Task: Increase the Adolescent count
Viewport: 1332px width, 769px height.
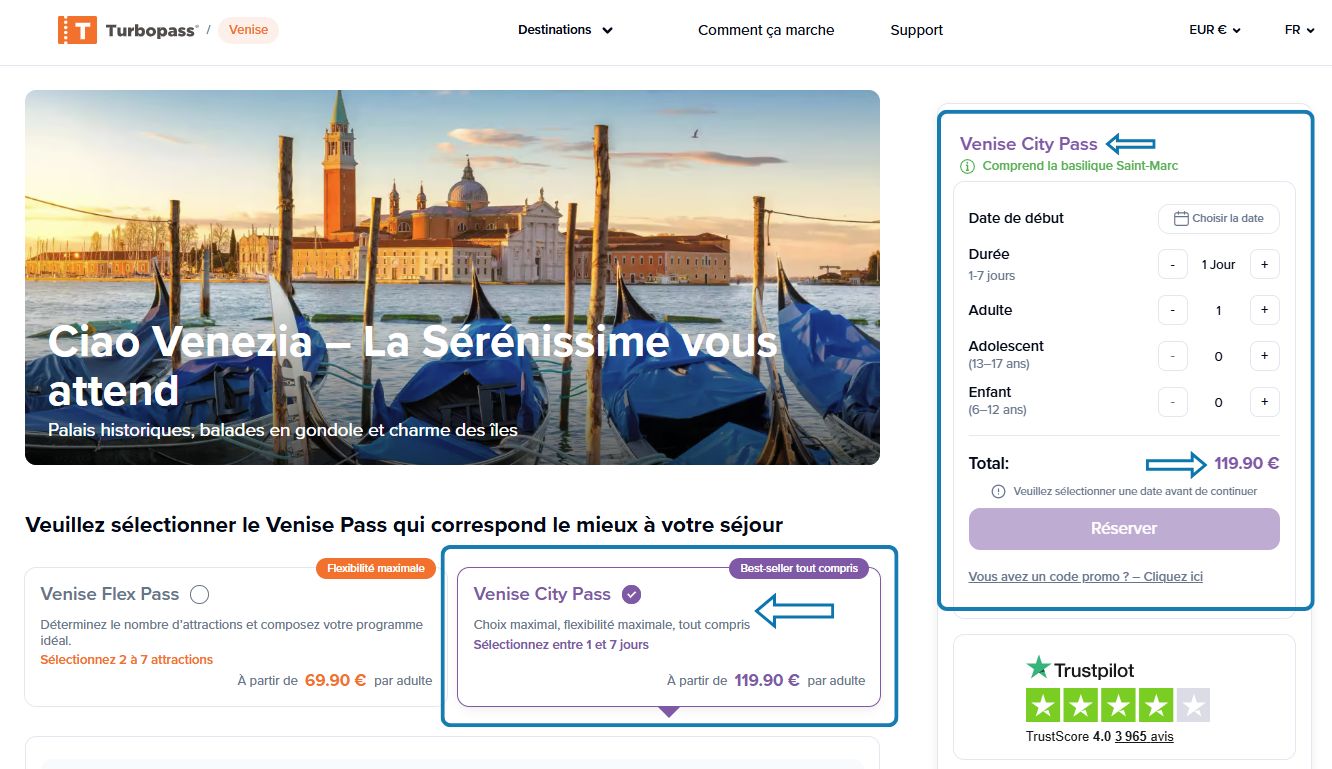Action: (1264, 355)
